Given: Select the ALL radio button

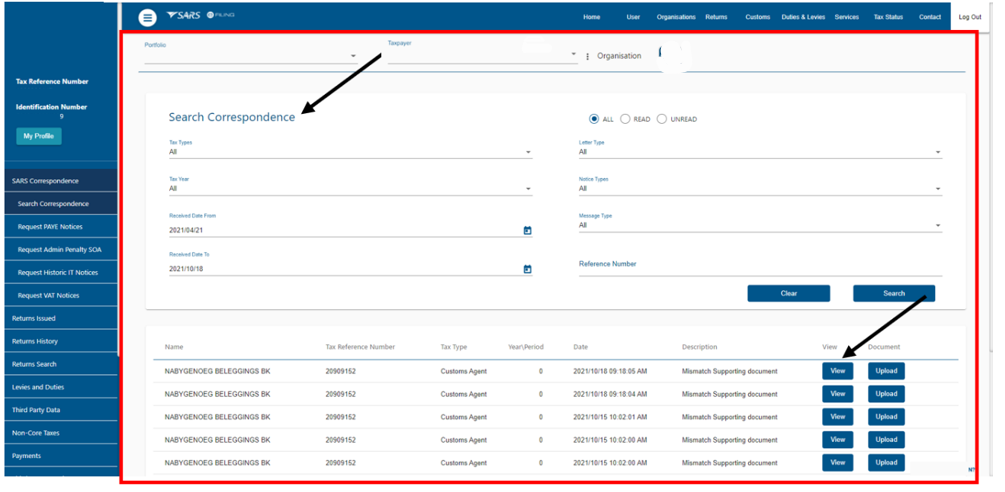Looking at the screenshot, I should pos(594,119).
